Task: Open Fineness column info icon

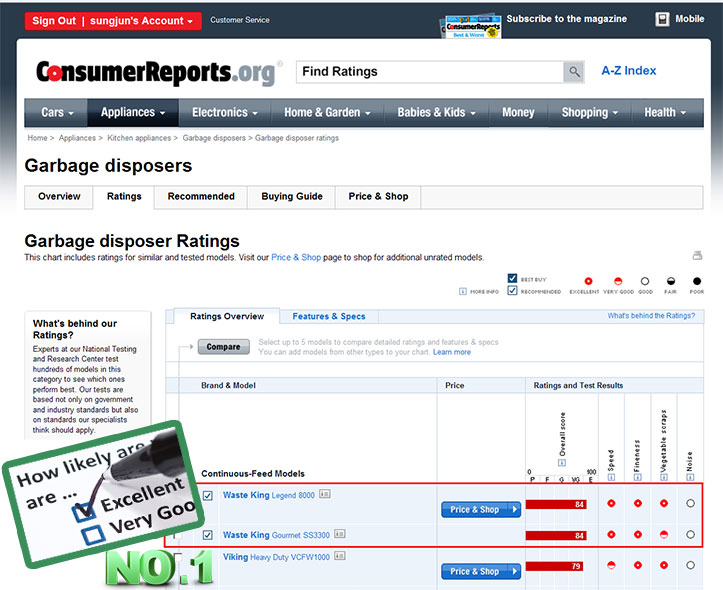Action: (x=637, y=477)
